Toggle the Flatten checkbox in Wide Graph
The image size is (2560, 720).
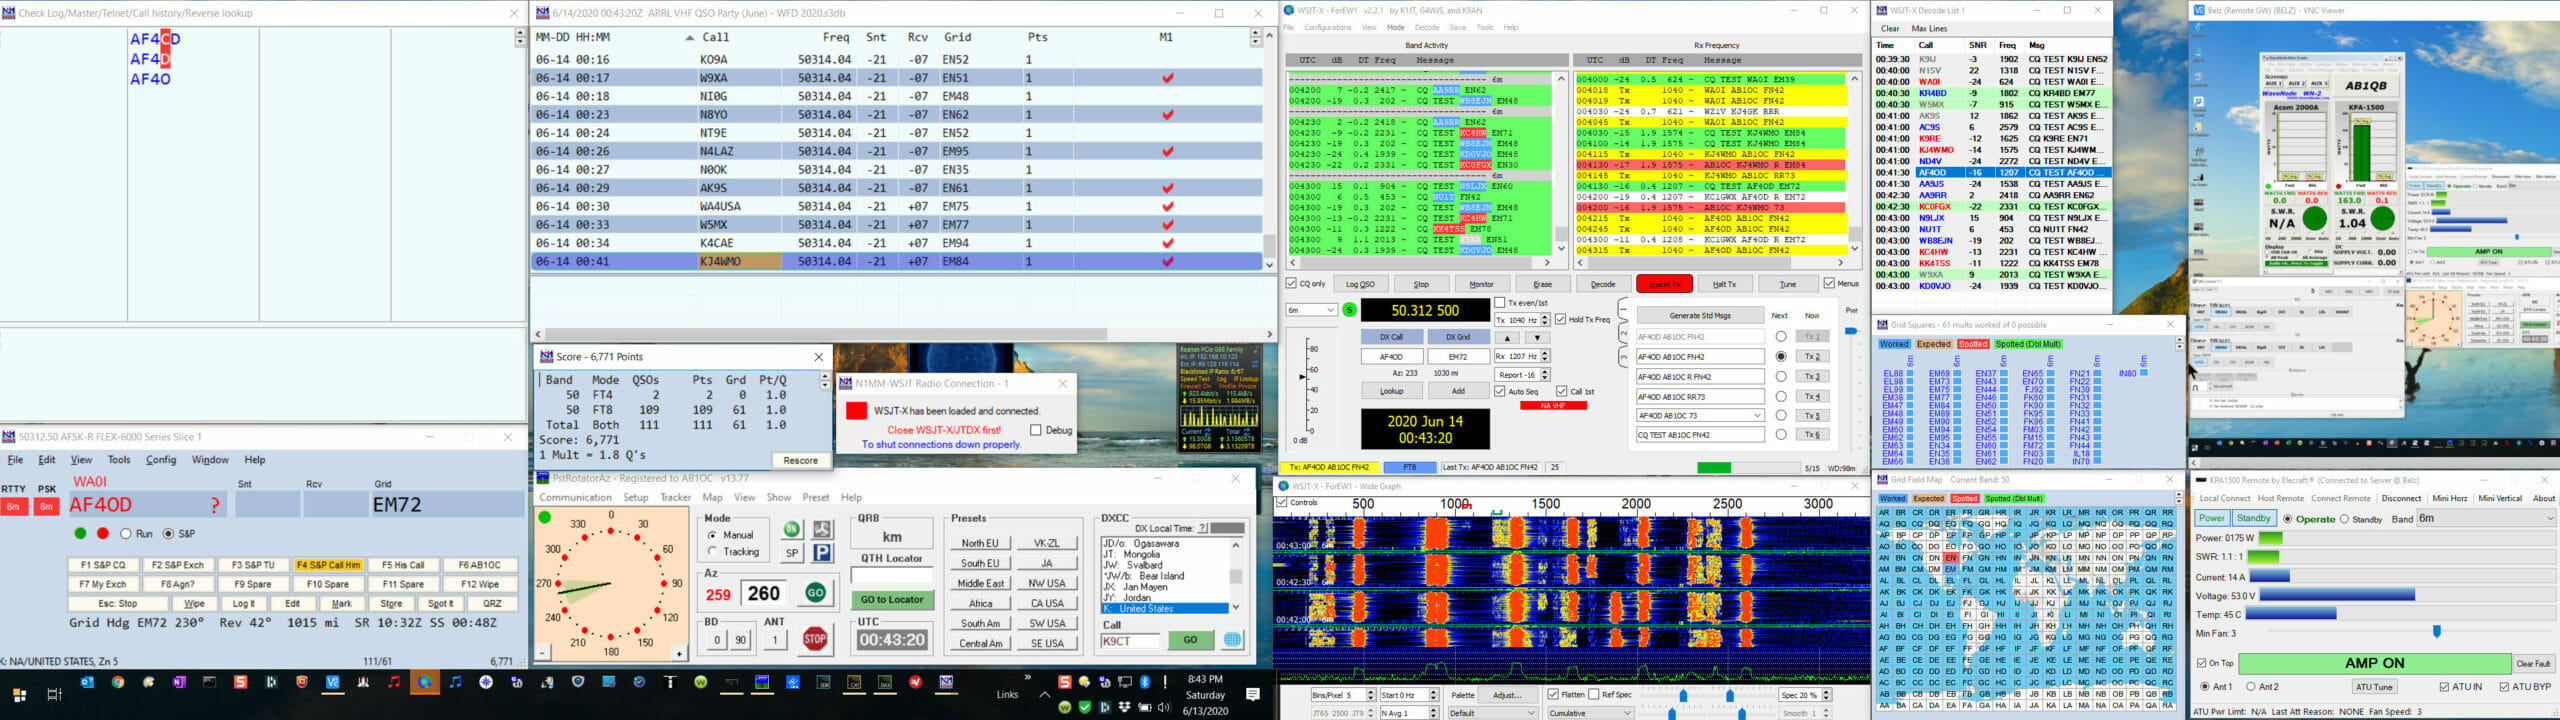point(1553,694)
